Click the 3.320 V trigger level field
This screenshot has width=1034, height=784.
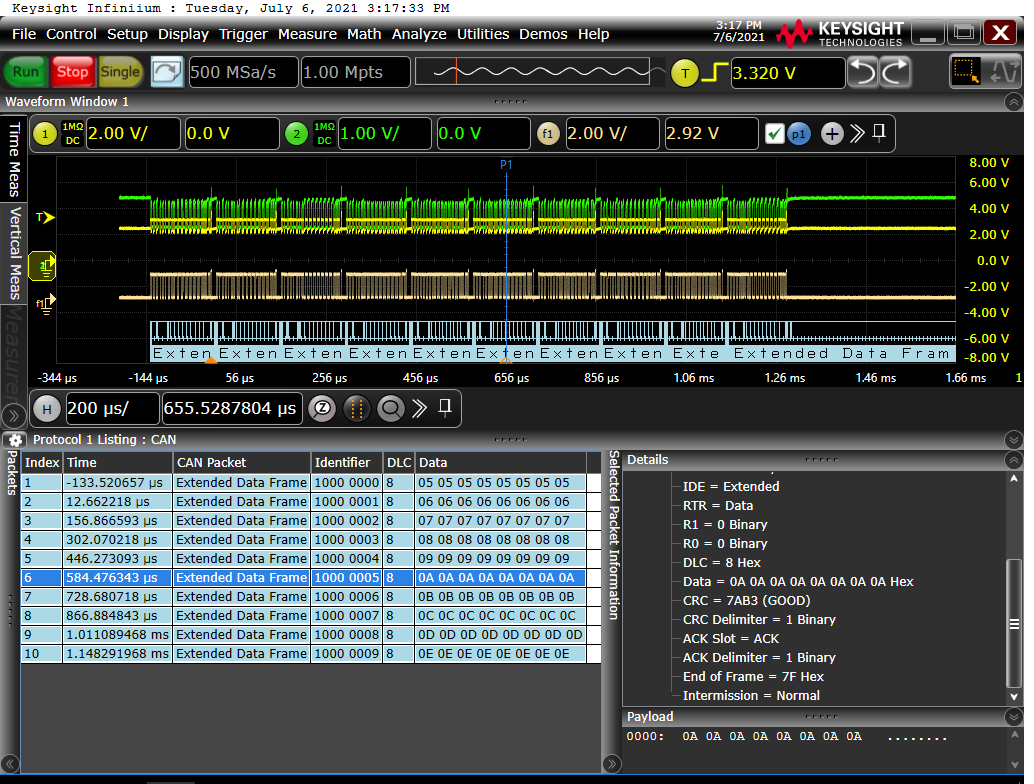pyautogui.click(x=787, y=73)
